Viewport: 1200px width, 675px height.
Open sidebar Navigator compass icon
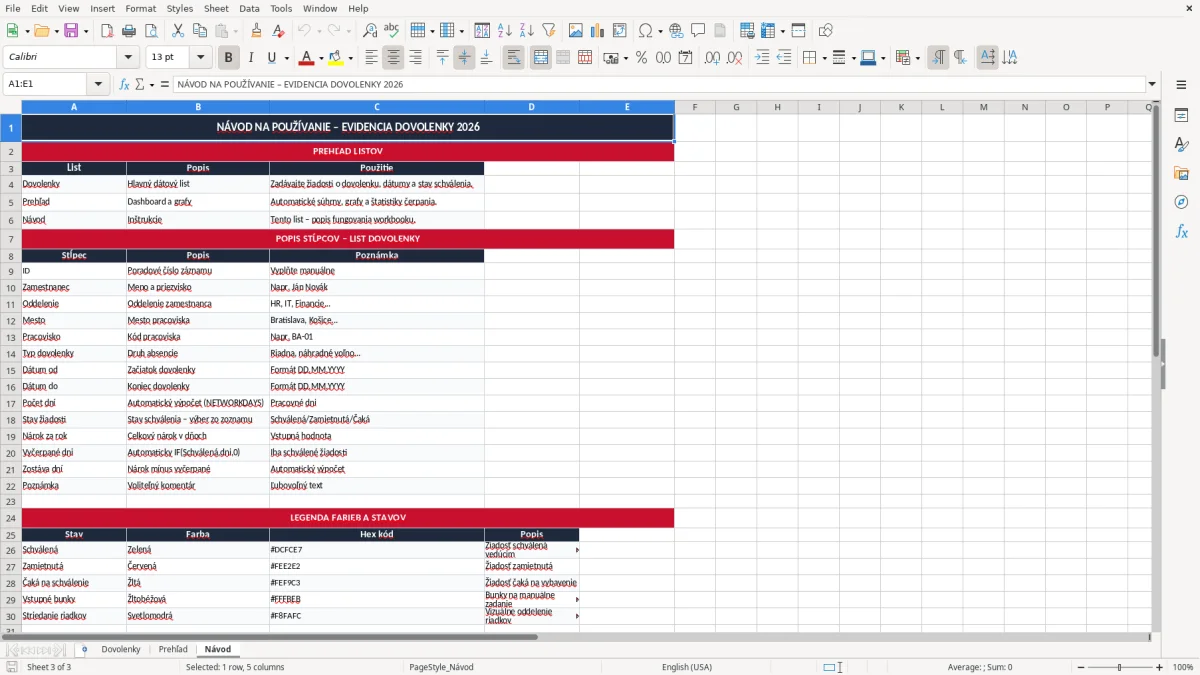click(x=1181, y=202)
